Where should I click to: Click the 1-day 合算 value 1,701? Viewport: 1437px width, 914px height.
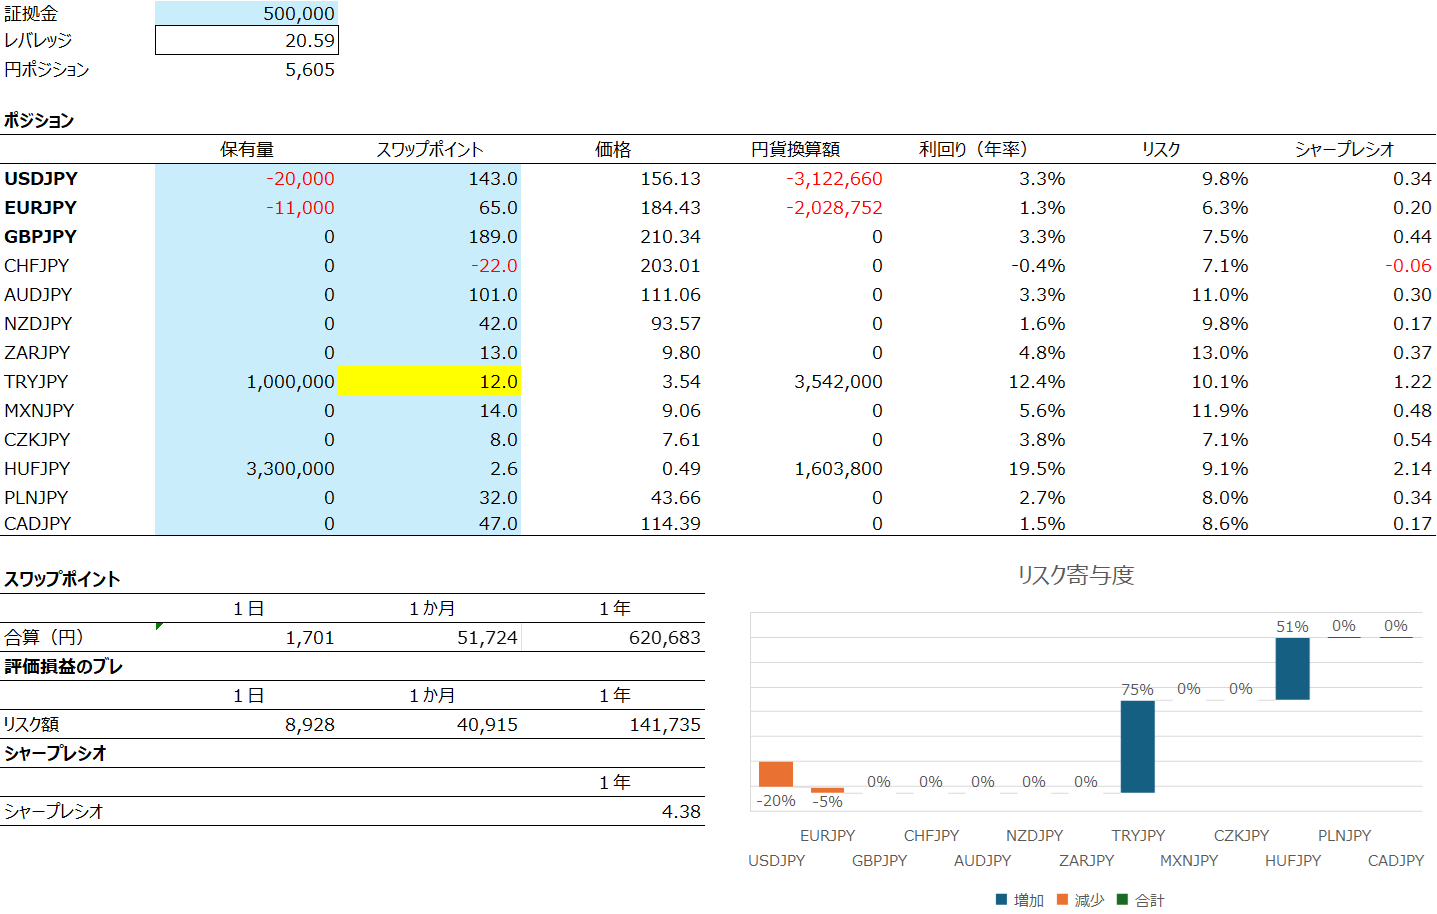click(247, 637)
